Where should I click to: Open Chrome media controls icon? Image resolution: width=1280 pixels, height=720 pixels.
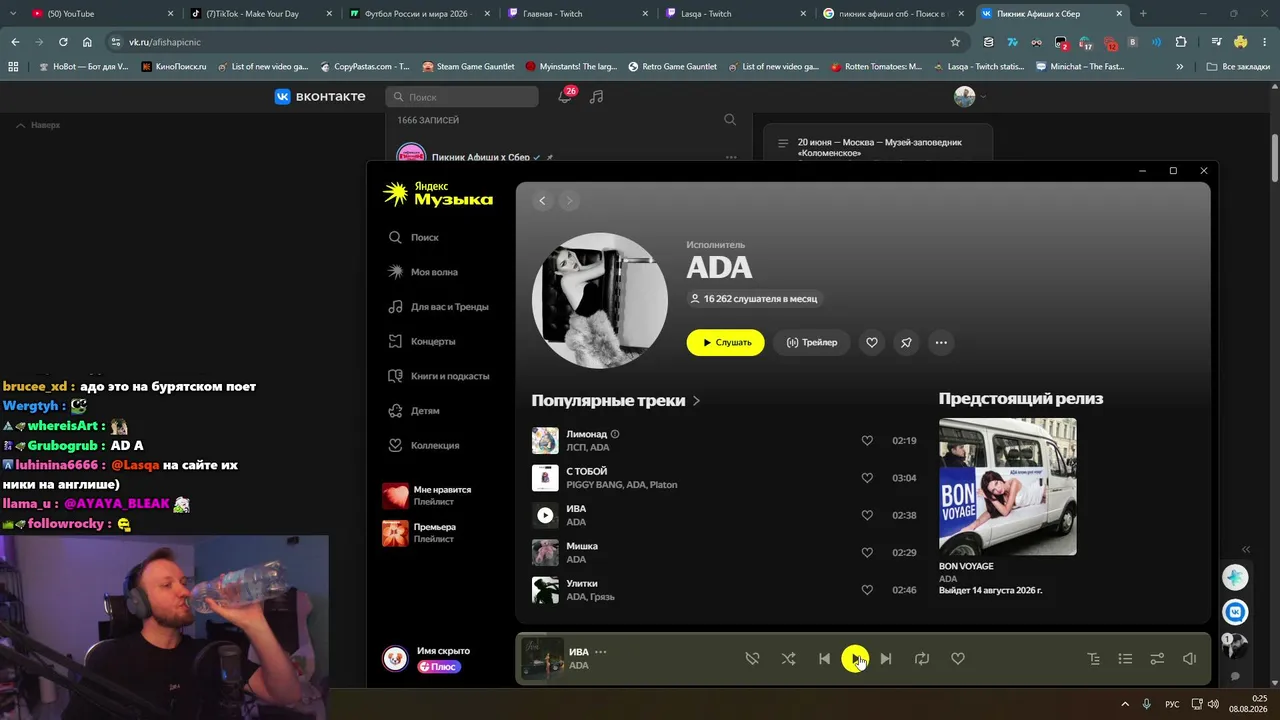pyautogui.click(x=1217, y=42)
